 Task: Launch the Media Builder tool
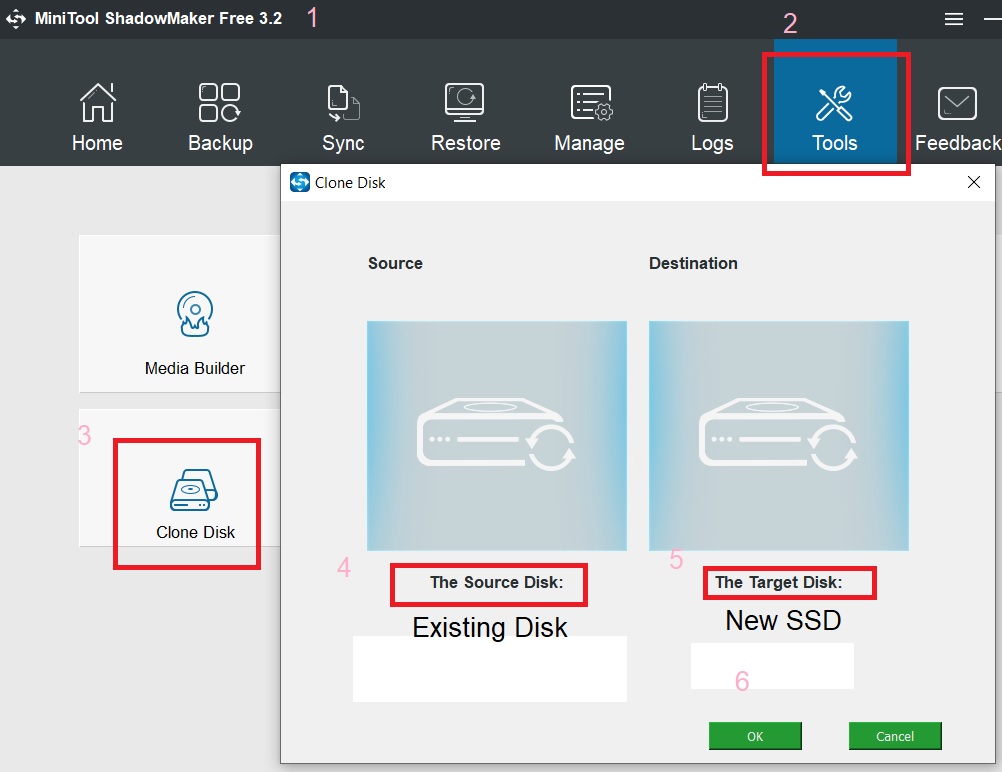tap(180, 314)
